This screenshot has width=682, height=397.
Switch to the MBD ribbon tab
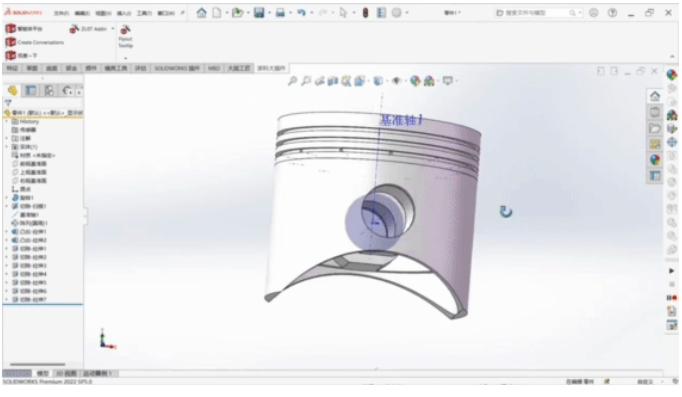pos(214,68)
